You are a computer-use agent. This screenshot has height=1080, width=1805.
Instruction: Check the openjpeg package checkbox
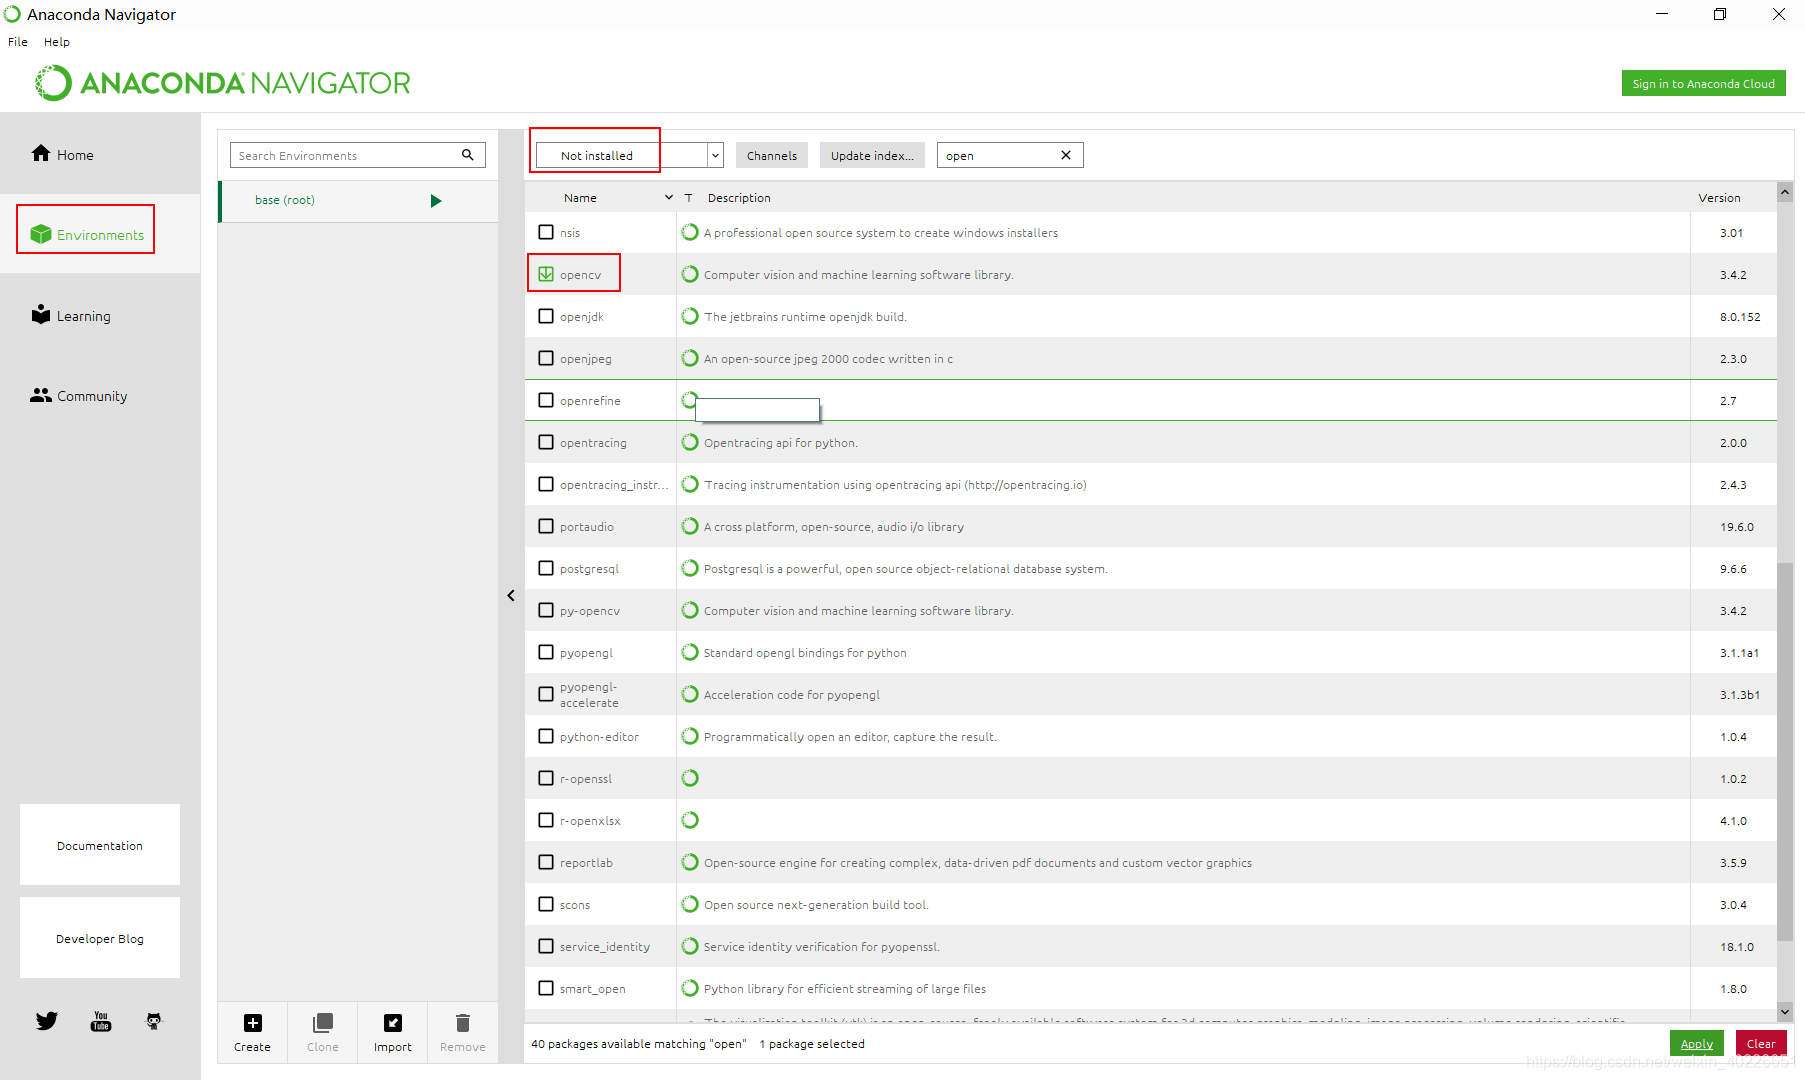[x=546, y=358]
